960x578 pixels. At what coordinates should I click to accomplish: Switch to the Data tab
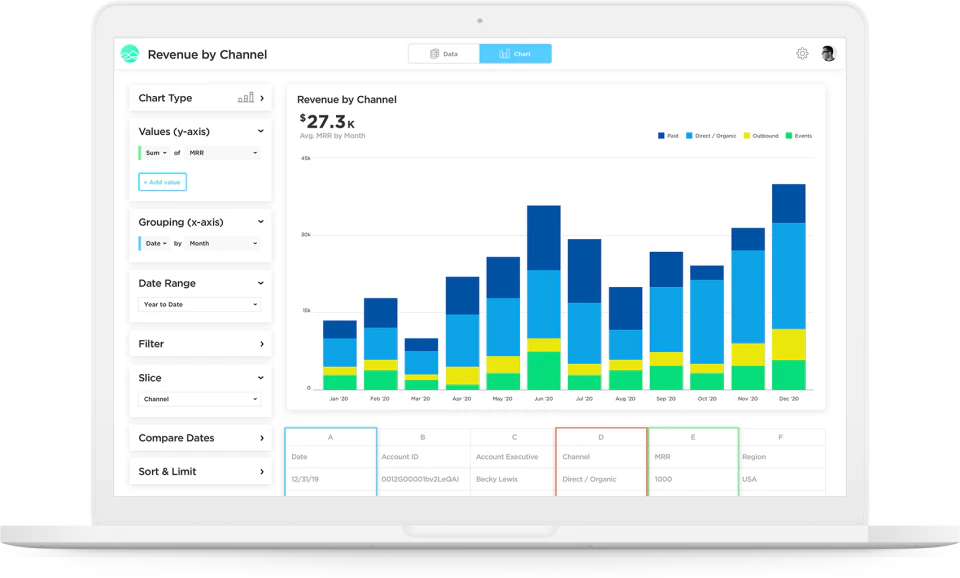pyautogui.click(x=443, y=53)
